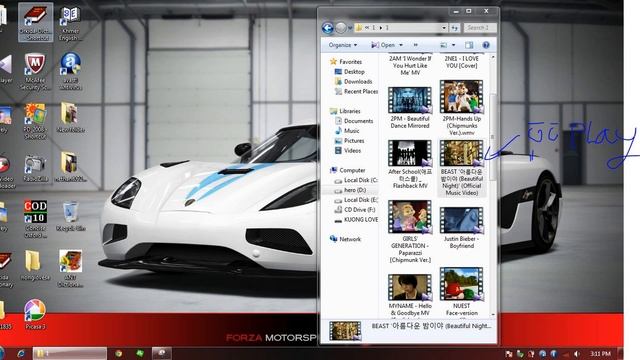Click the Show desktop button at the taskbar end
The height and width of the screenshot is (360, 640).
tap(620, 353)
